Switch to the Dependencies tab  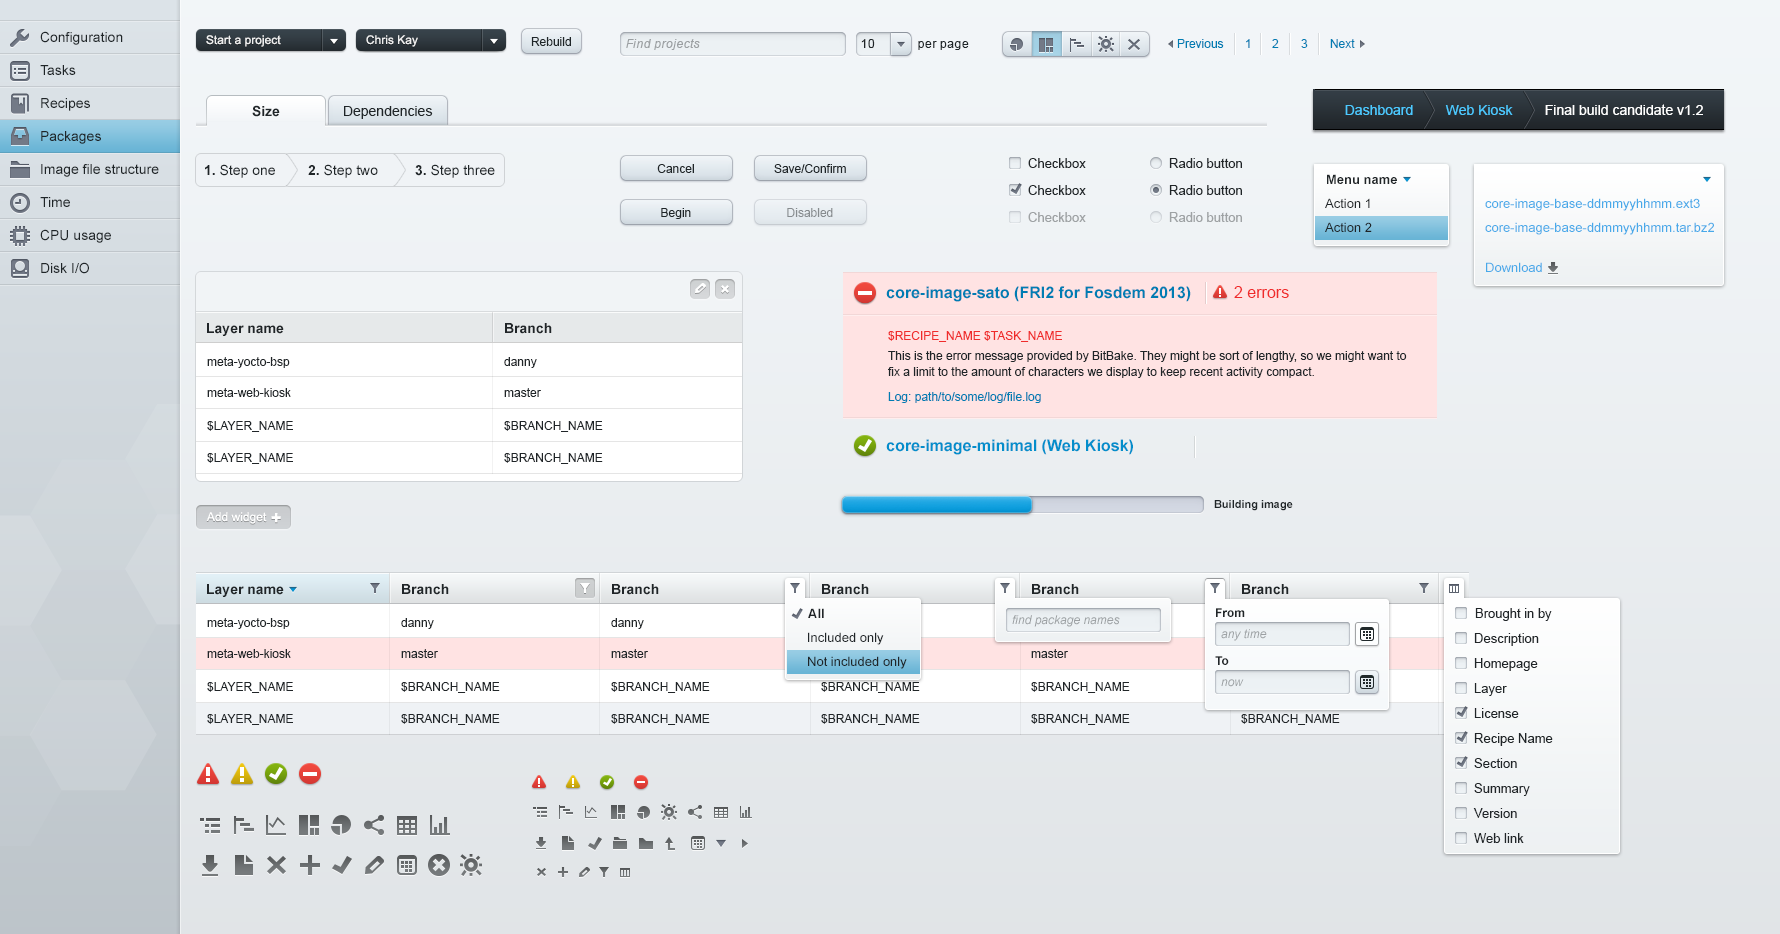point(387,111)
